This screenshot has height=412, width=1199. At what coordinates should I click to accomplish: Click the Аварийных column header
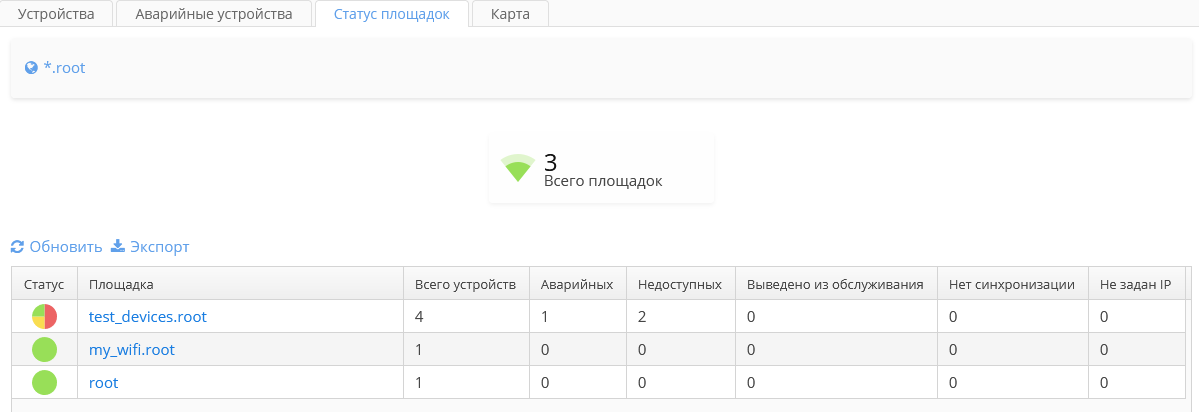point(576,285)
